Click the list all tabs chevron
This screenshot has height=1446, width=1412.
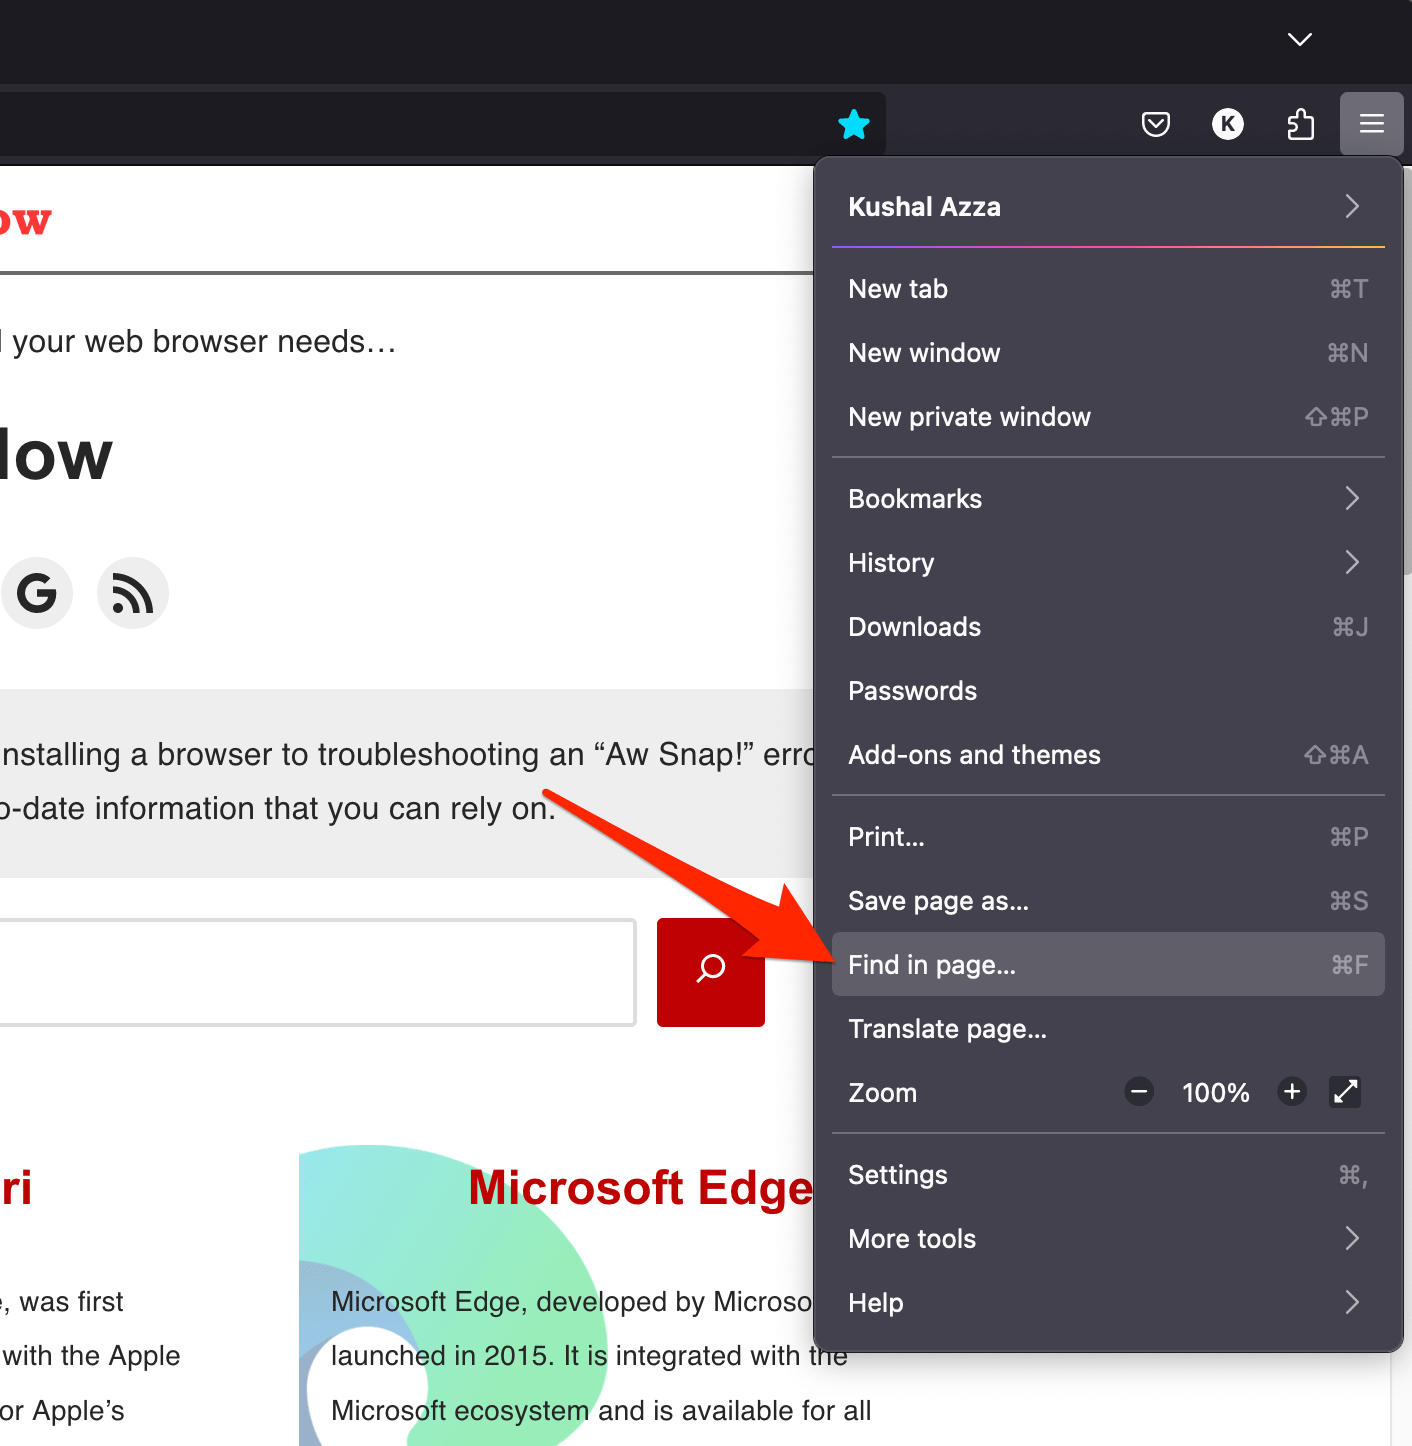point(1300,40)
